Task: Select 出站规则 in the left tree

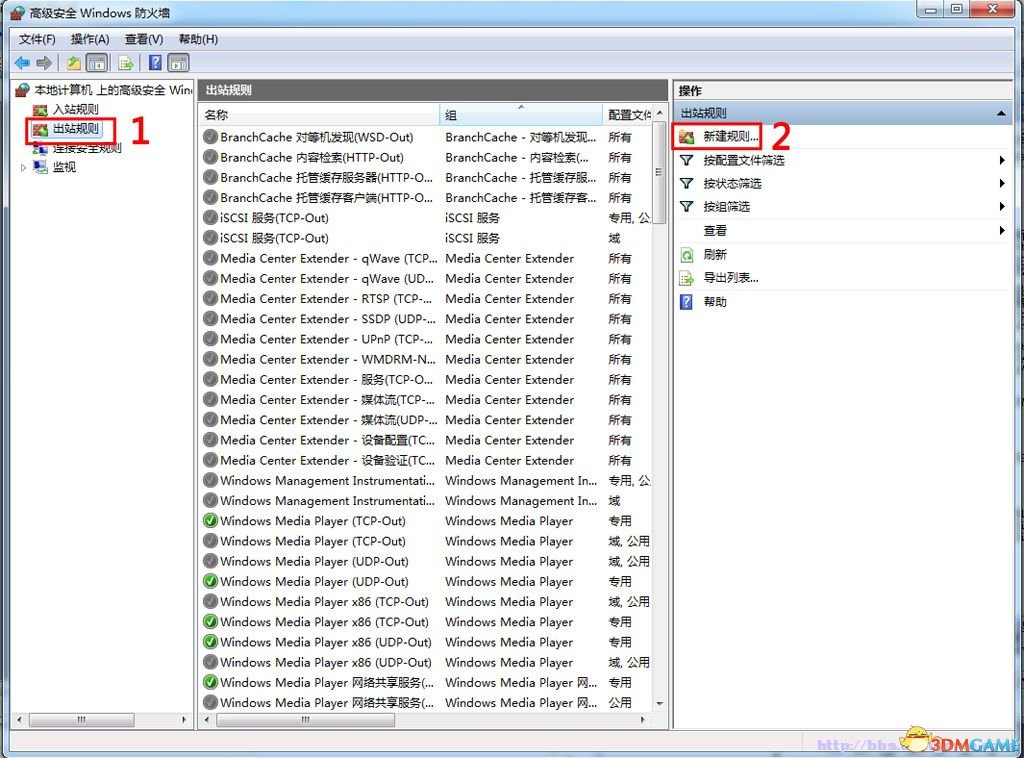Action: click(75, 129)
